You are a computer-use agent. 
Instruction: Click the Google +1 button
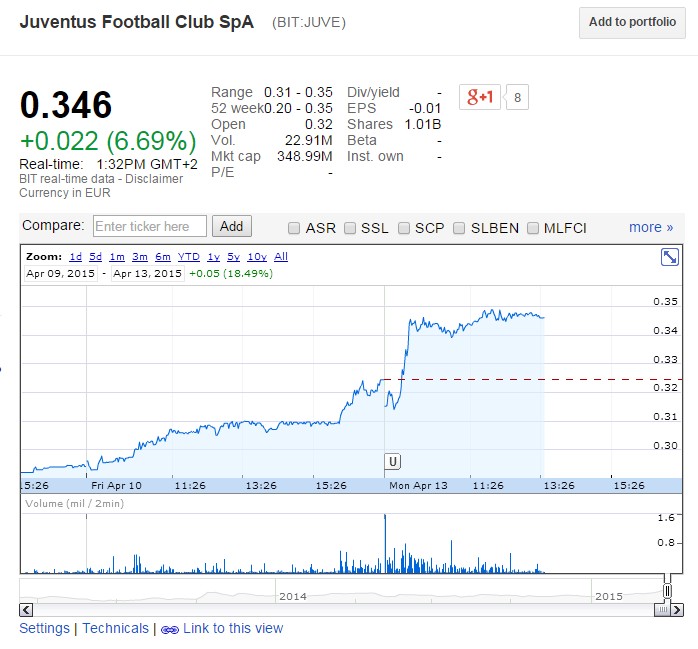[479, 97]
